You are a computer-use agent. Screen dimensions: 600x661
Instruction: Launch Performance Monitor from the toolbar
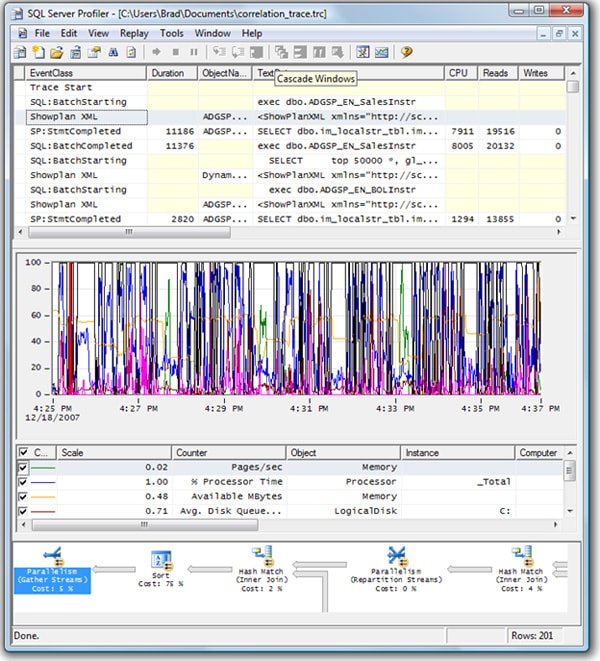pyautogui.click(x=382, y=52)
